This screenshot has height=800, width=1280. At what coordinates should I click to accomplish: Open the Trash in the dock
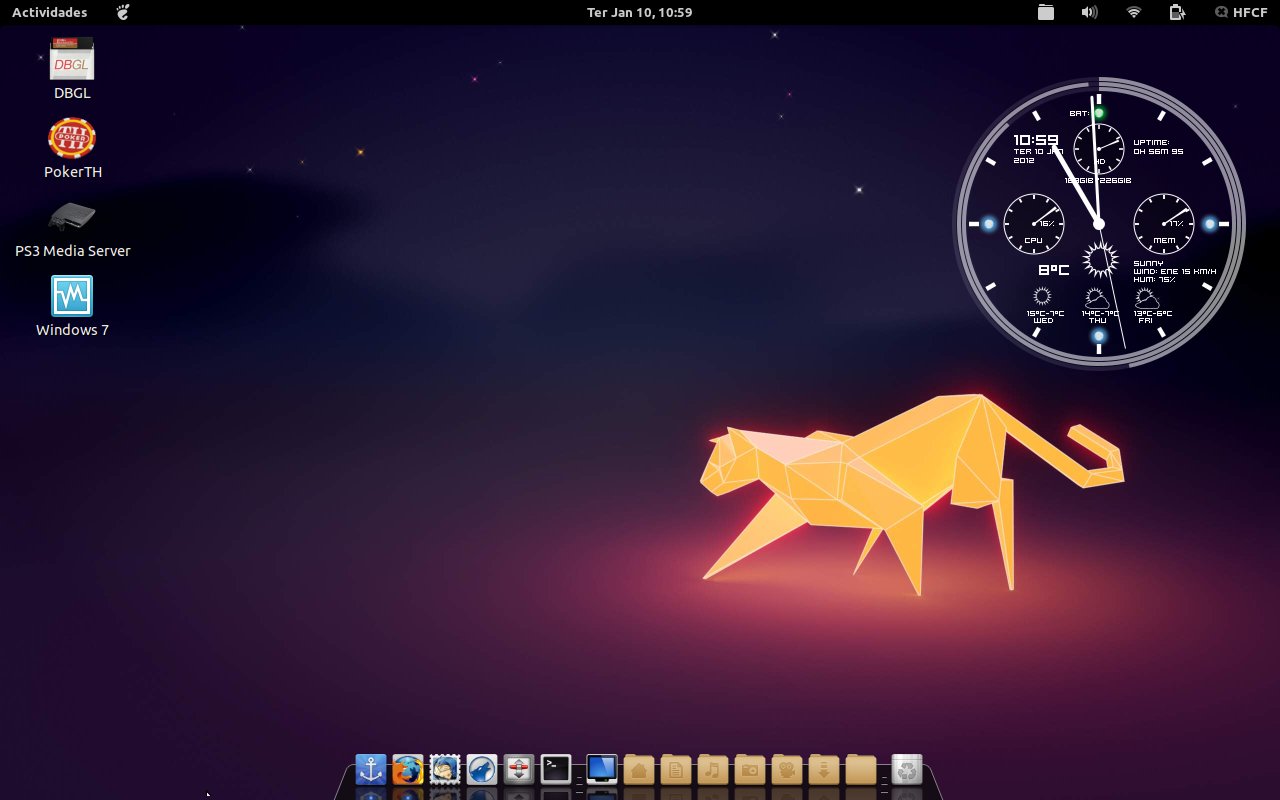point(907,769)
